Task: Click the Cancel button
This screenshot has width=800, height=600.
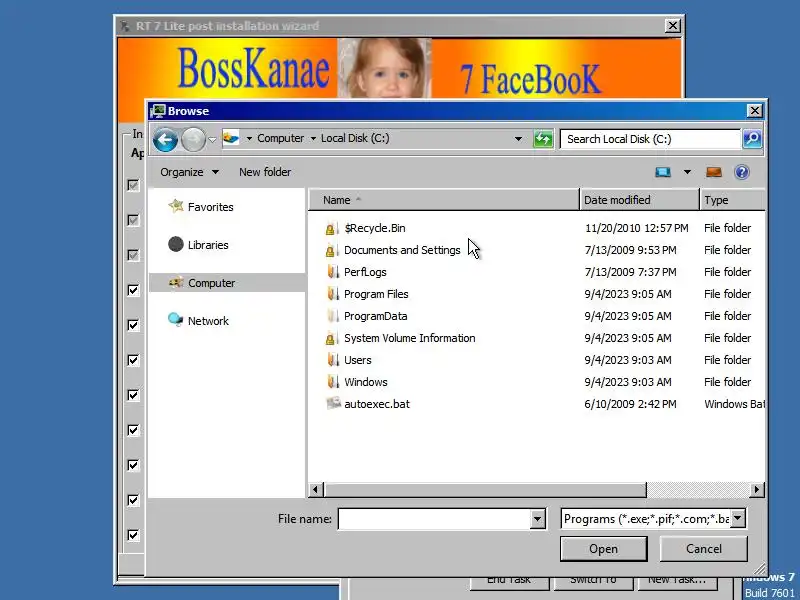Action: click(704, 549)
